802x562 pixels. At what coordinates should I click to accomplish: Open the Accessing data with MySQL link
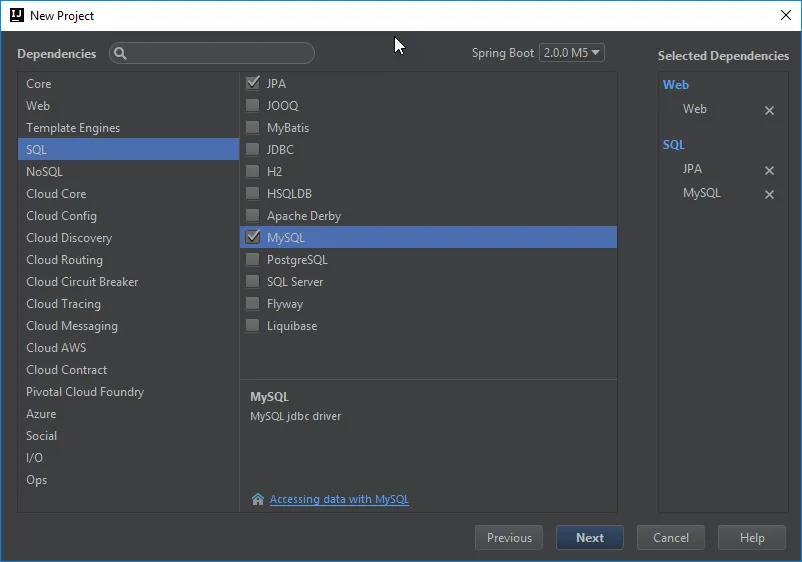(339, 499)
